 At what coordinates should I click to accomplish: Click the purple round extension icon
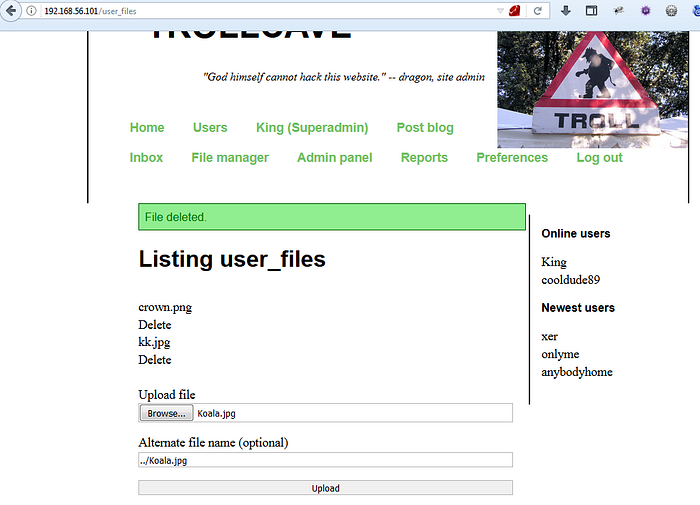(x=645, y=11)
